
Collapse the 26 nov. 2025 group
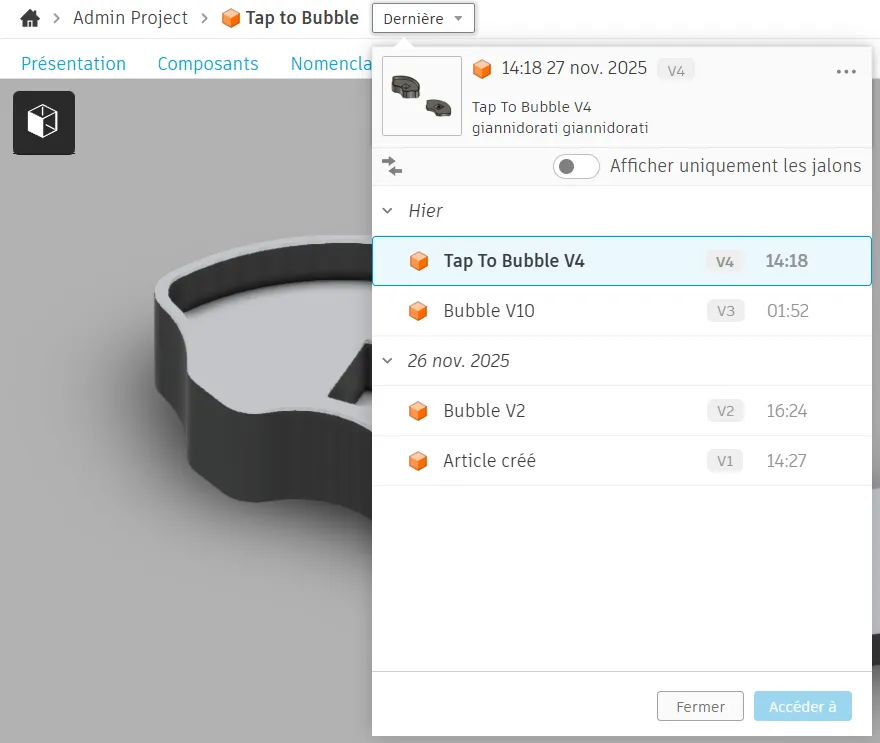(387, 361)
